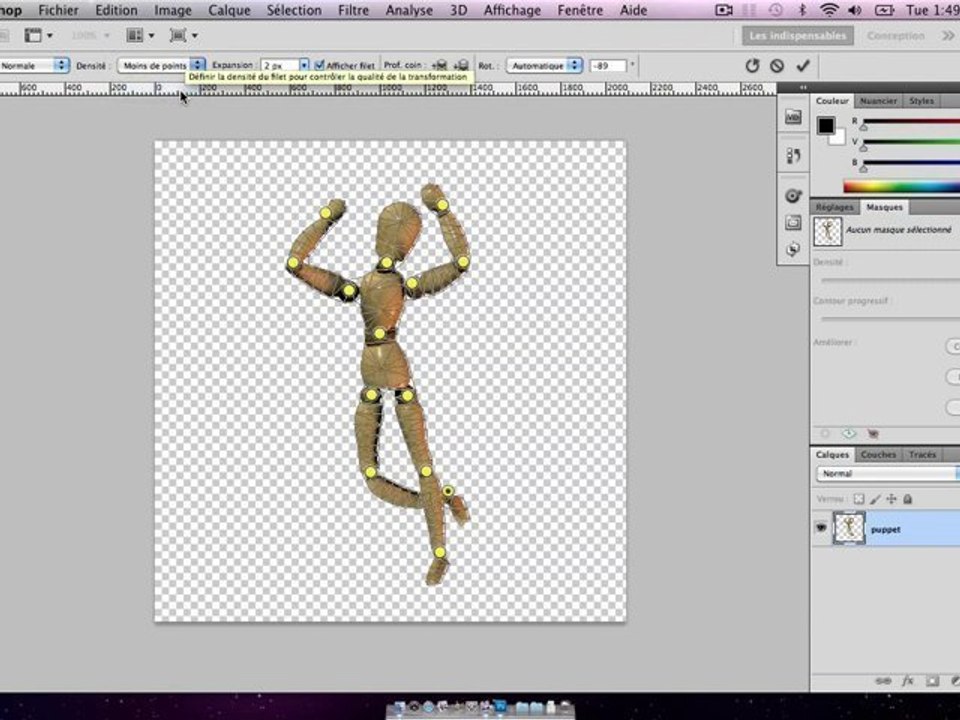The image size is (960, 720).
Task: Open the Densité dropdown Moins de points
Action: point(161,65)
